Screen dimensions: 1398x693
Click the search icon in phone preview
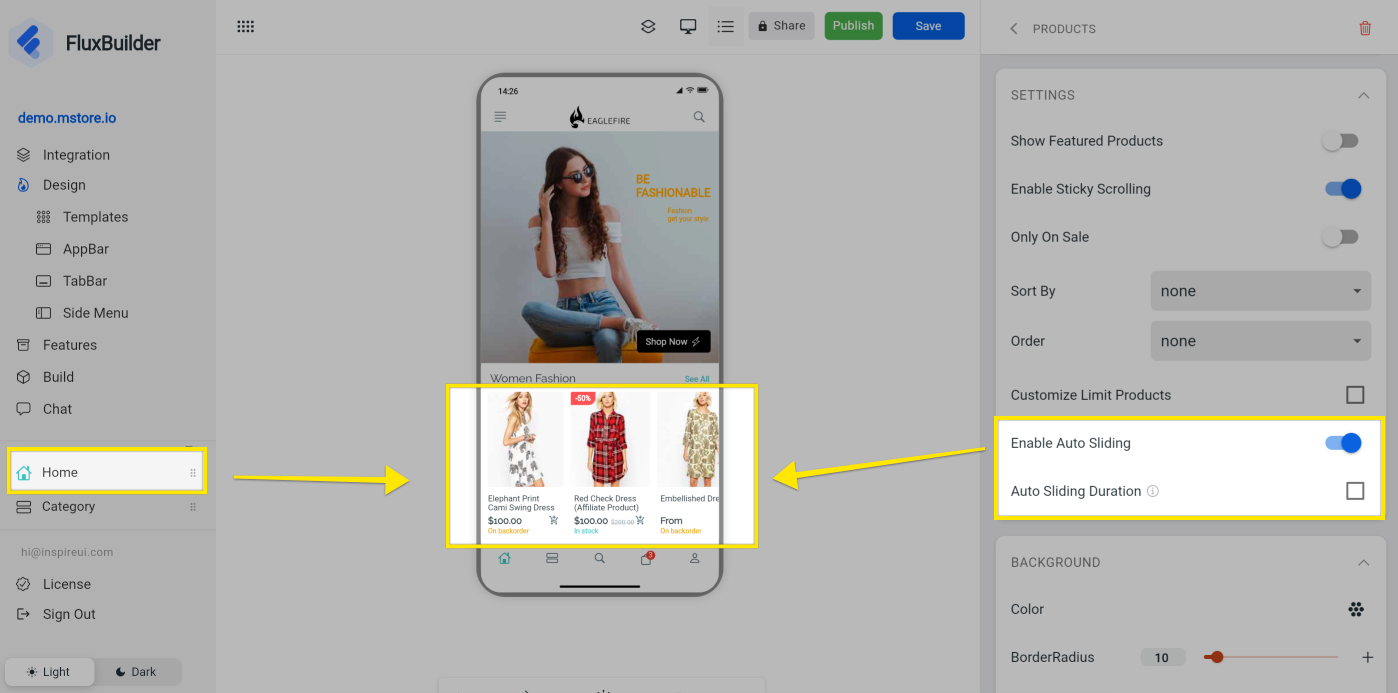[x=699, y=117]
